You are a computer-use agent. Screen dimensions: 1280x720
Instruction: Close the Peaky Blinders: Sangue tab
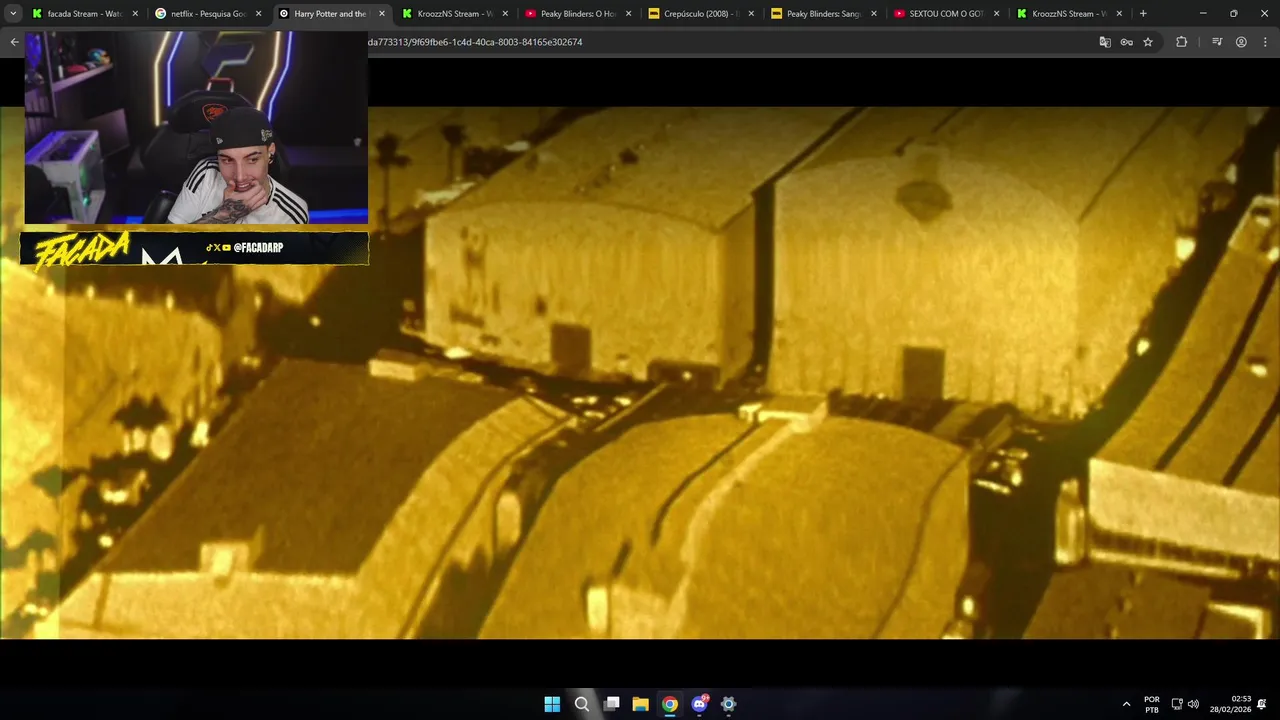point(874,14)
